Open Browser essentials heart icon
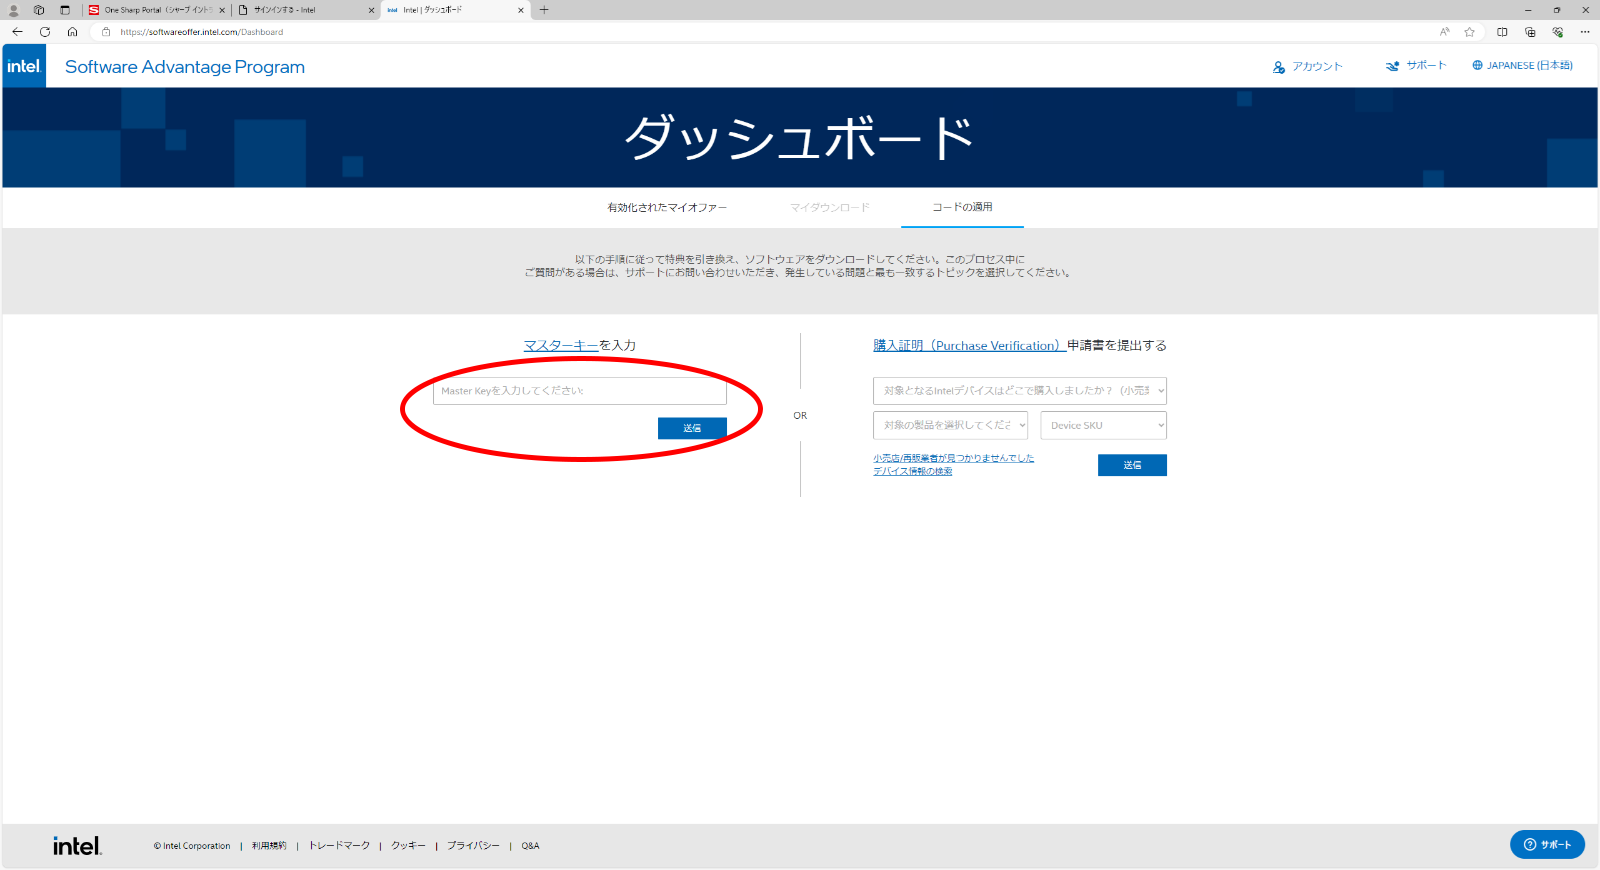The image size is (1600, 870). pyautogui.click(x=1558, y=32)
